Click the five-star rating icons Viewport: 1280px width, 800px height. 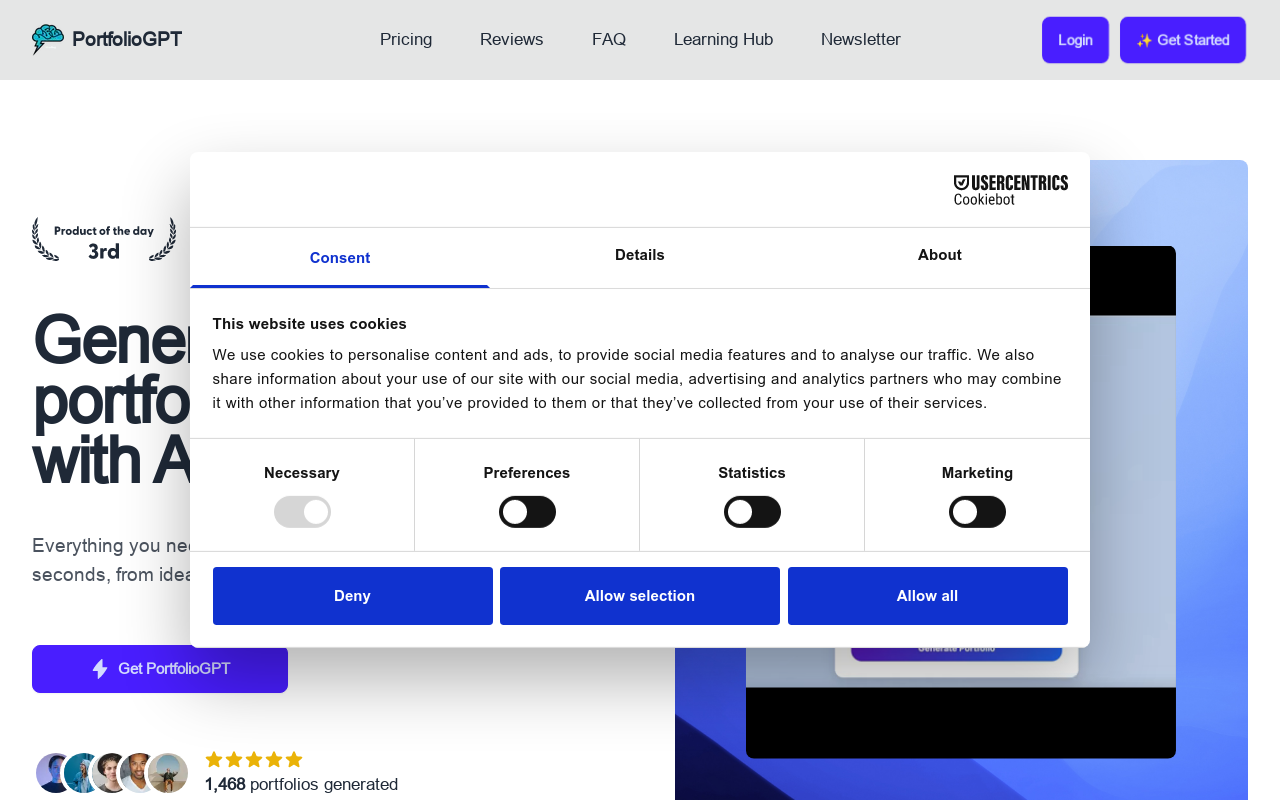254,760
